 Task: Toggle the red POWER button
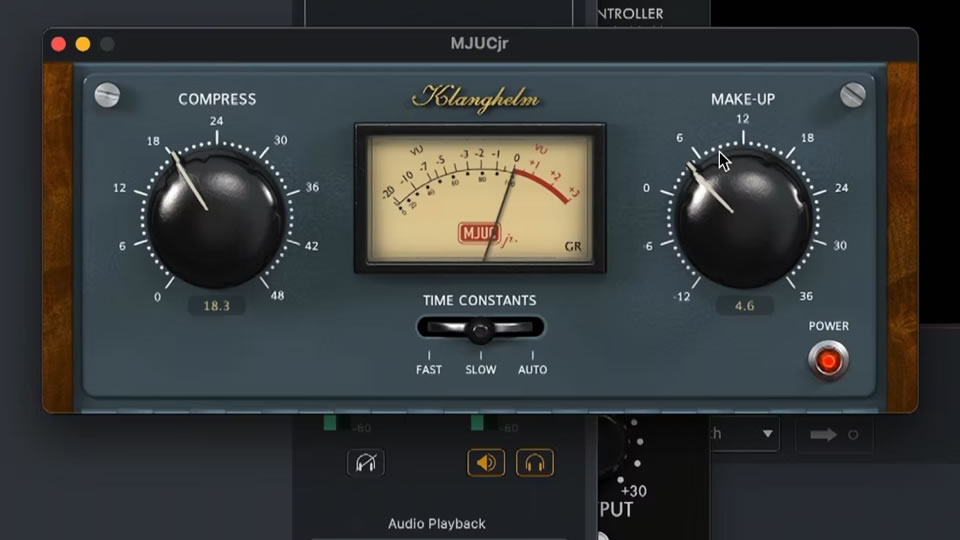(828, 361)
